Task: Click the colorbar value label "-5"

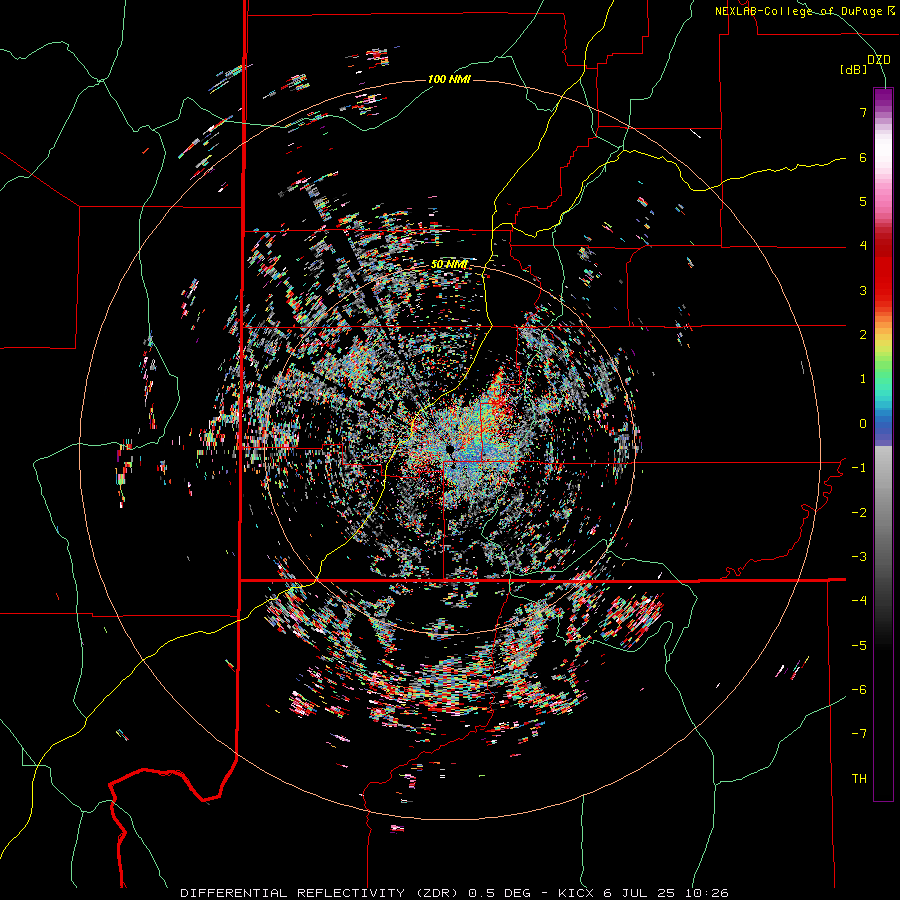Action: (x=859, y=646)
